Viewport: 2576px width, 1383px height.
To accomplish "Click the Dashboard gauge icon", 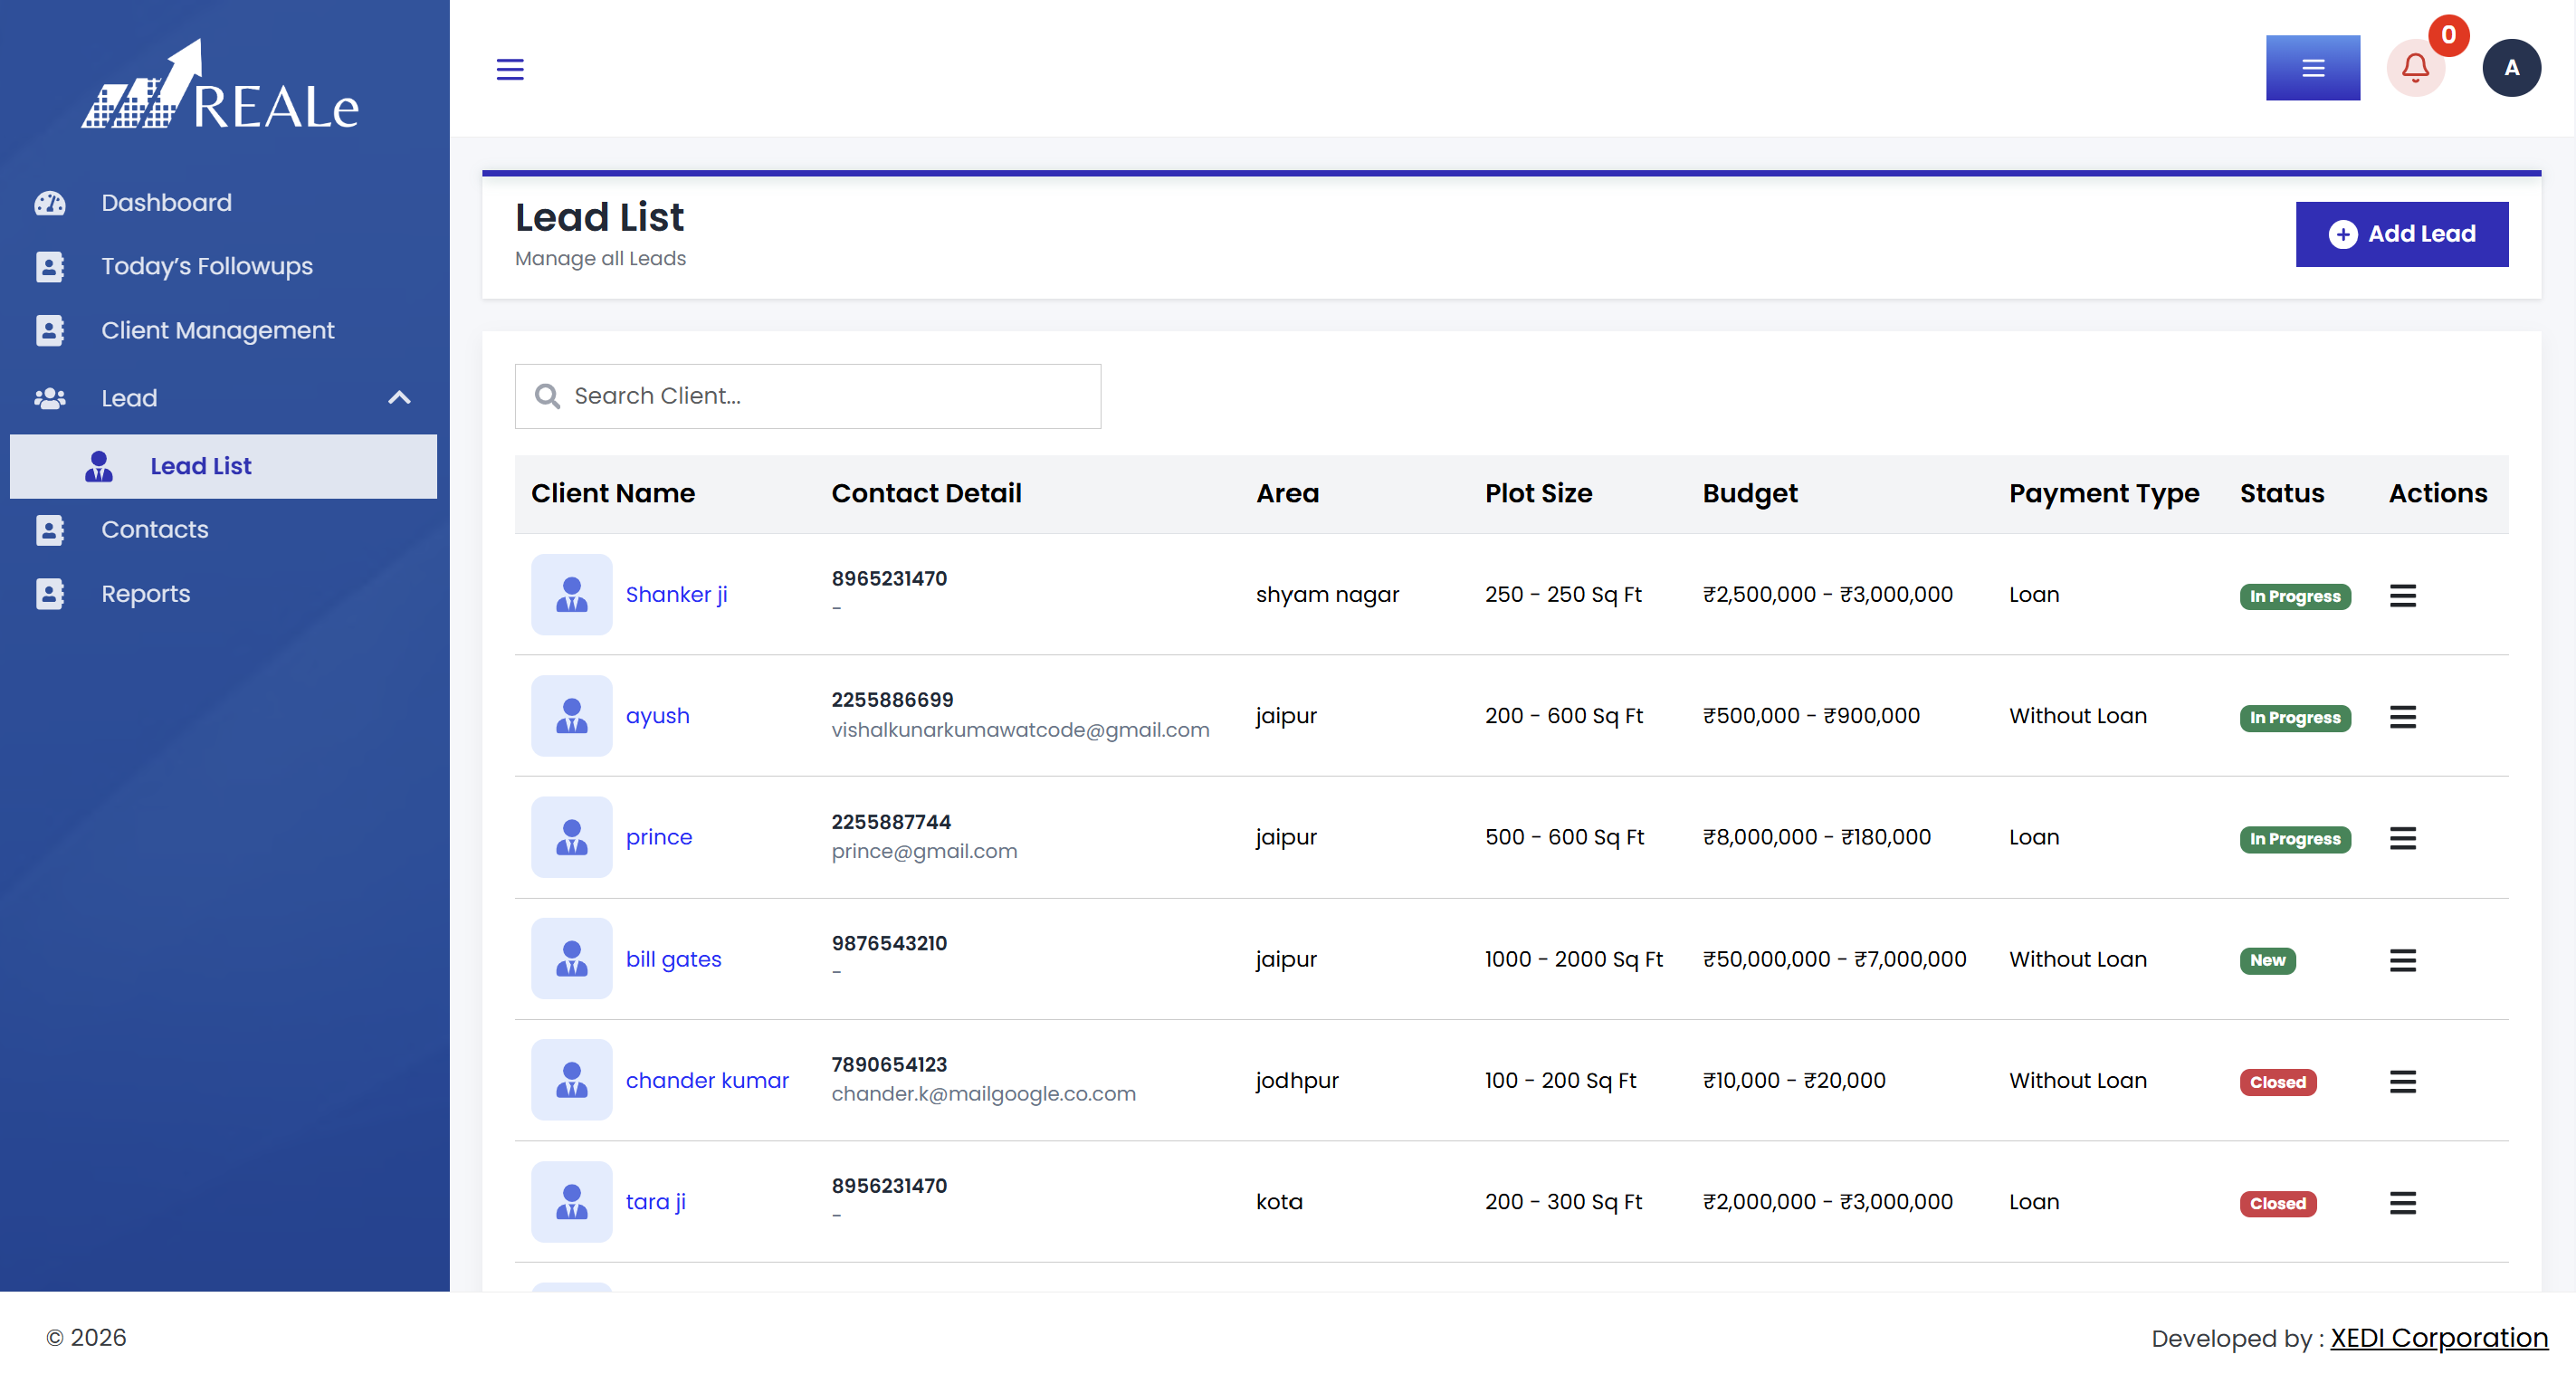I will (x=50, y=203).
